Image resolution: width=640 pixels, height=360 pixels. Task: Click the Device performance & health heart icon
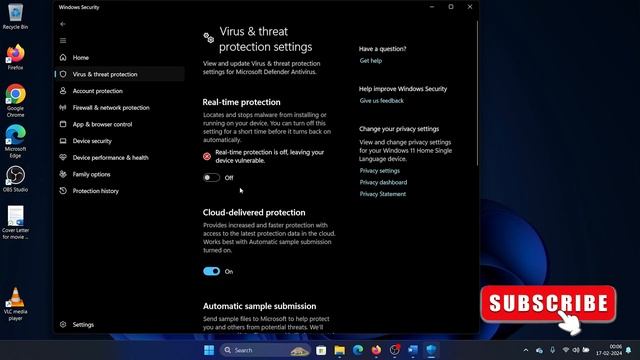tap(63, 158)
